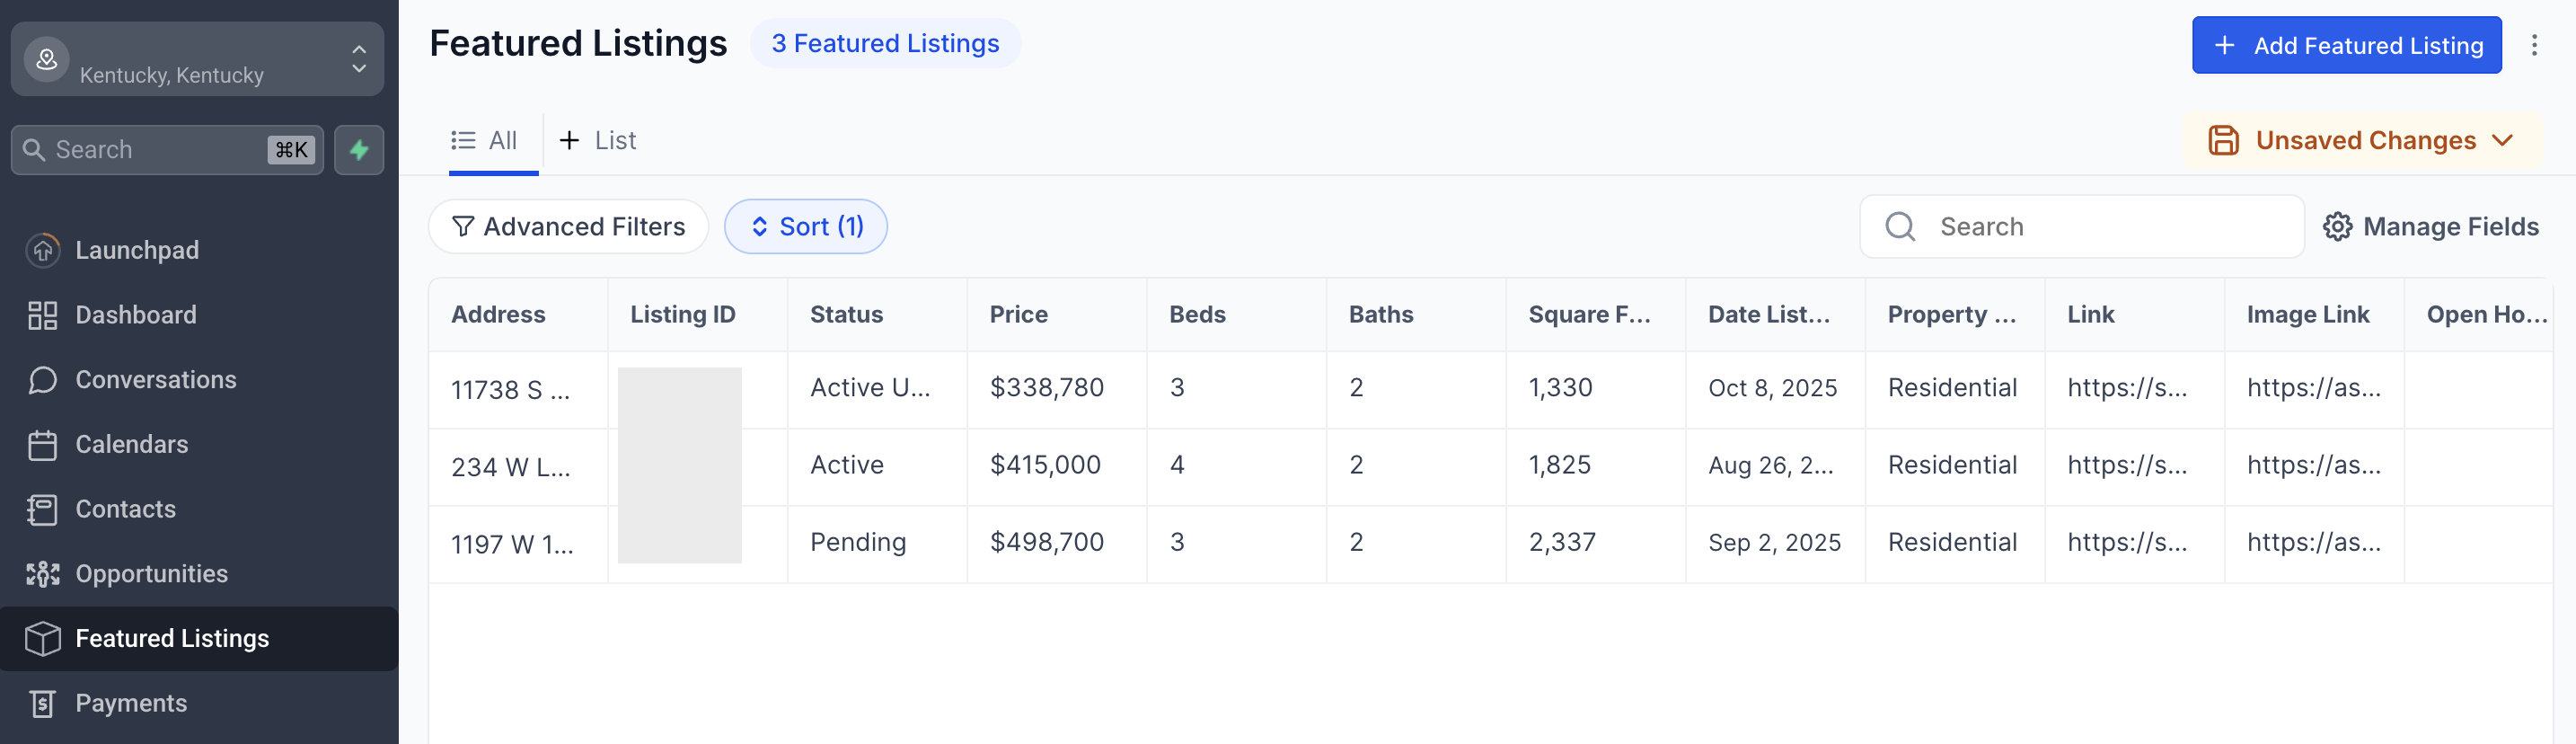Image resolution: width=2576 pixels, height=744 pixels.
Task: Open Dashboard from the sidebar
Action: [x=135, y=315]
